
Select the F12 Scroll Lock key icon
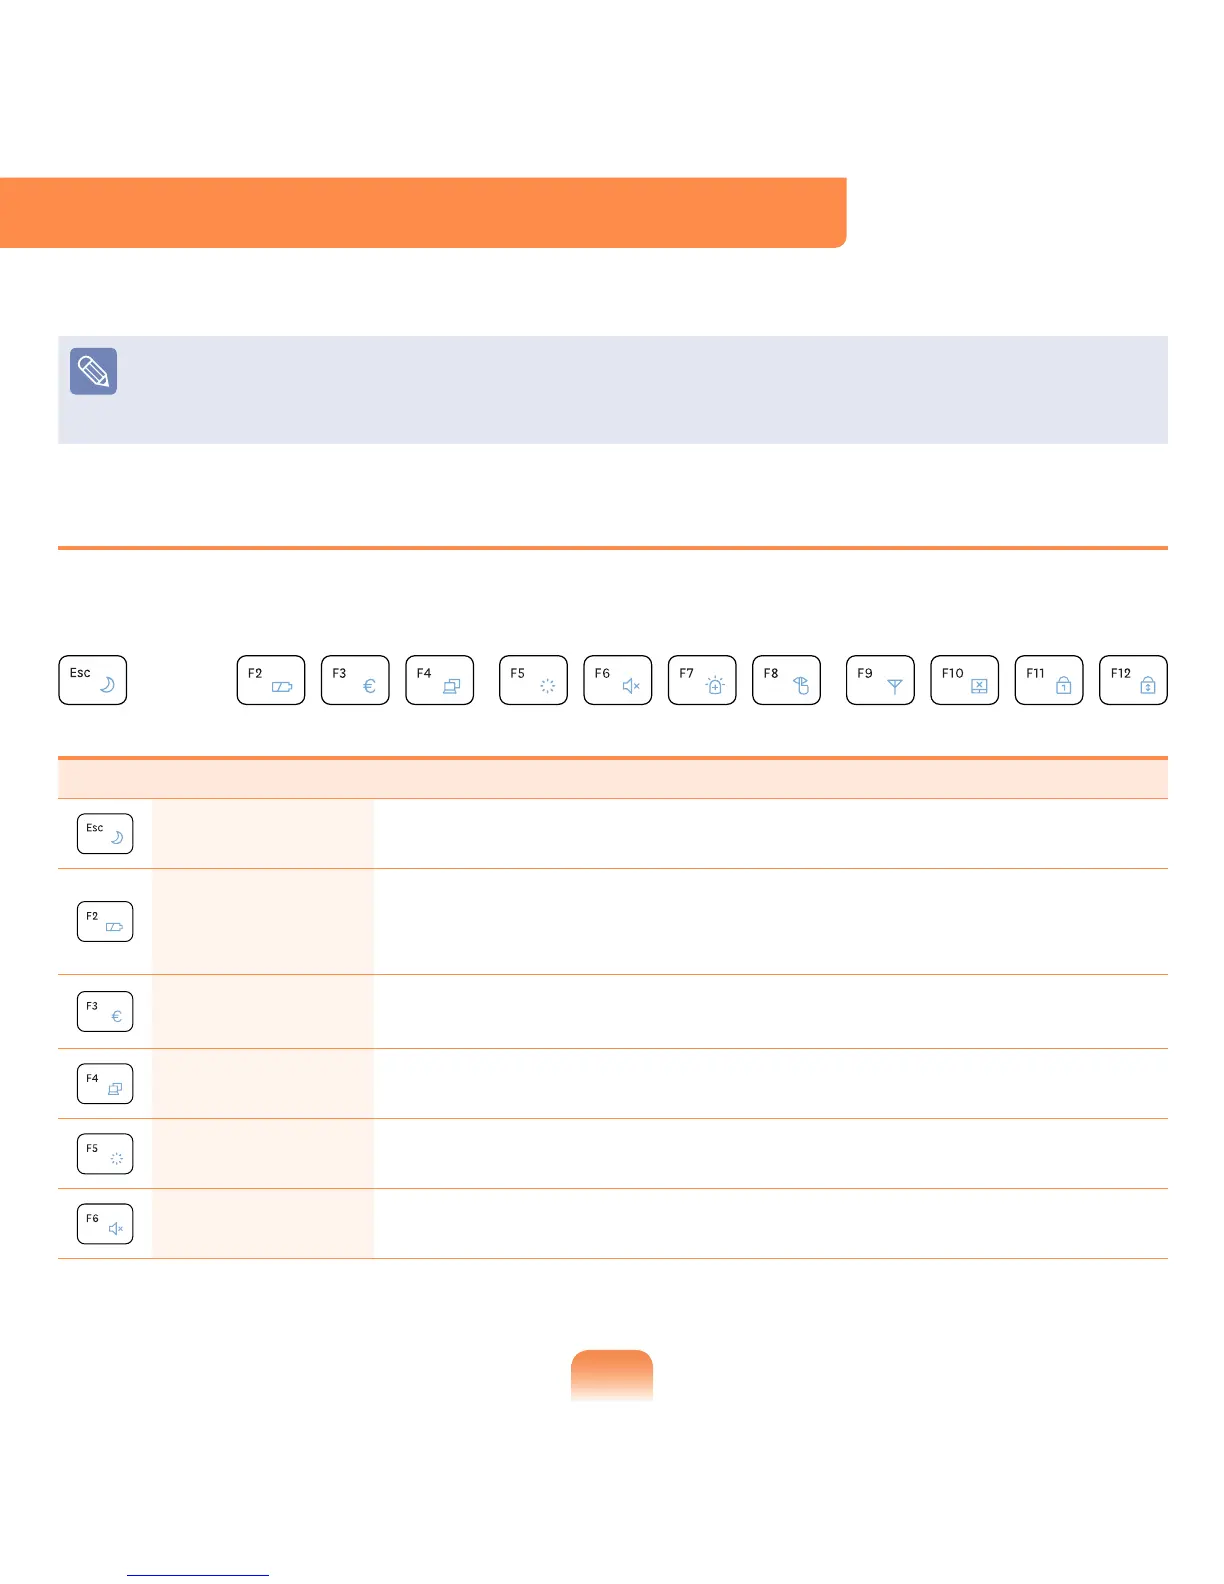click(x=1133, y=680)
